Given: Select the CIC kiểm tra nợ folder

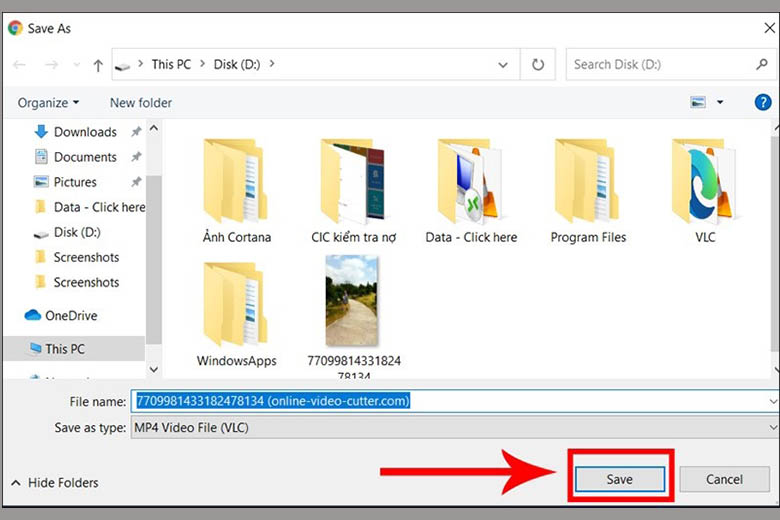Looking at the screenshot, I should 354,192.
